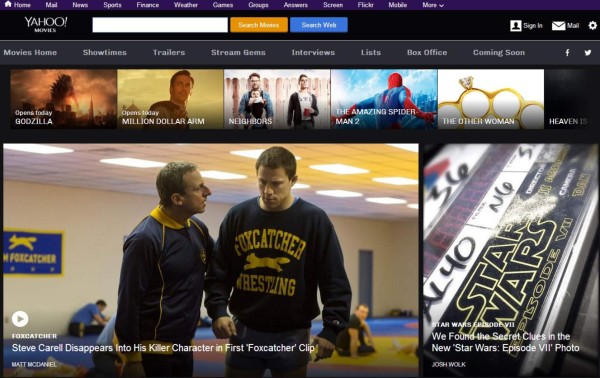600x378 pixels.
Task: Open Sports in the top purple bar
Action: (x=112, y=5)
